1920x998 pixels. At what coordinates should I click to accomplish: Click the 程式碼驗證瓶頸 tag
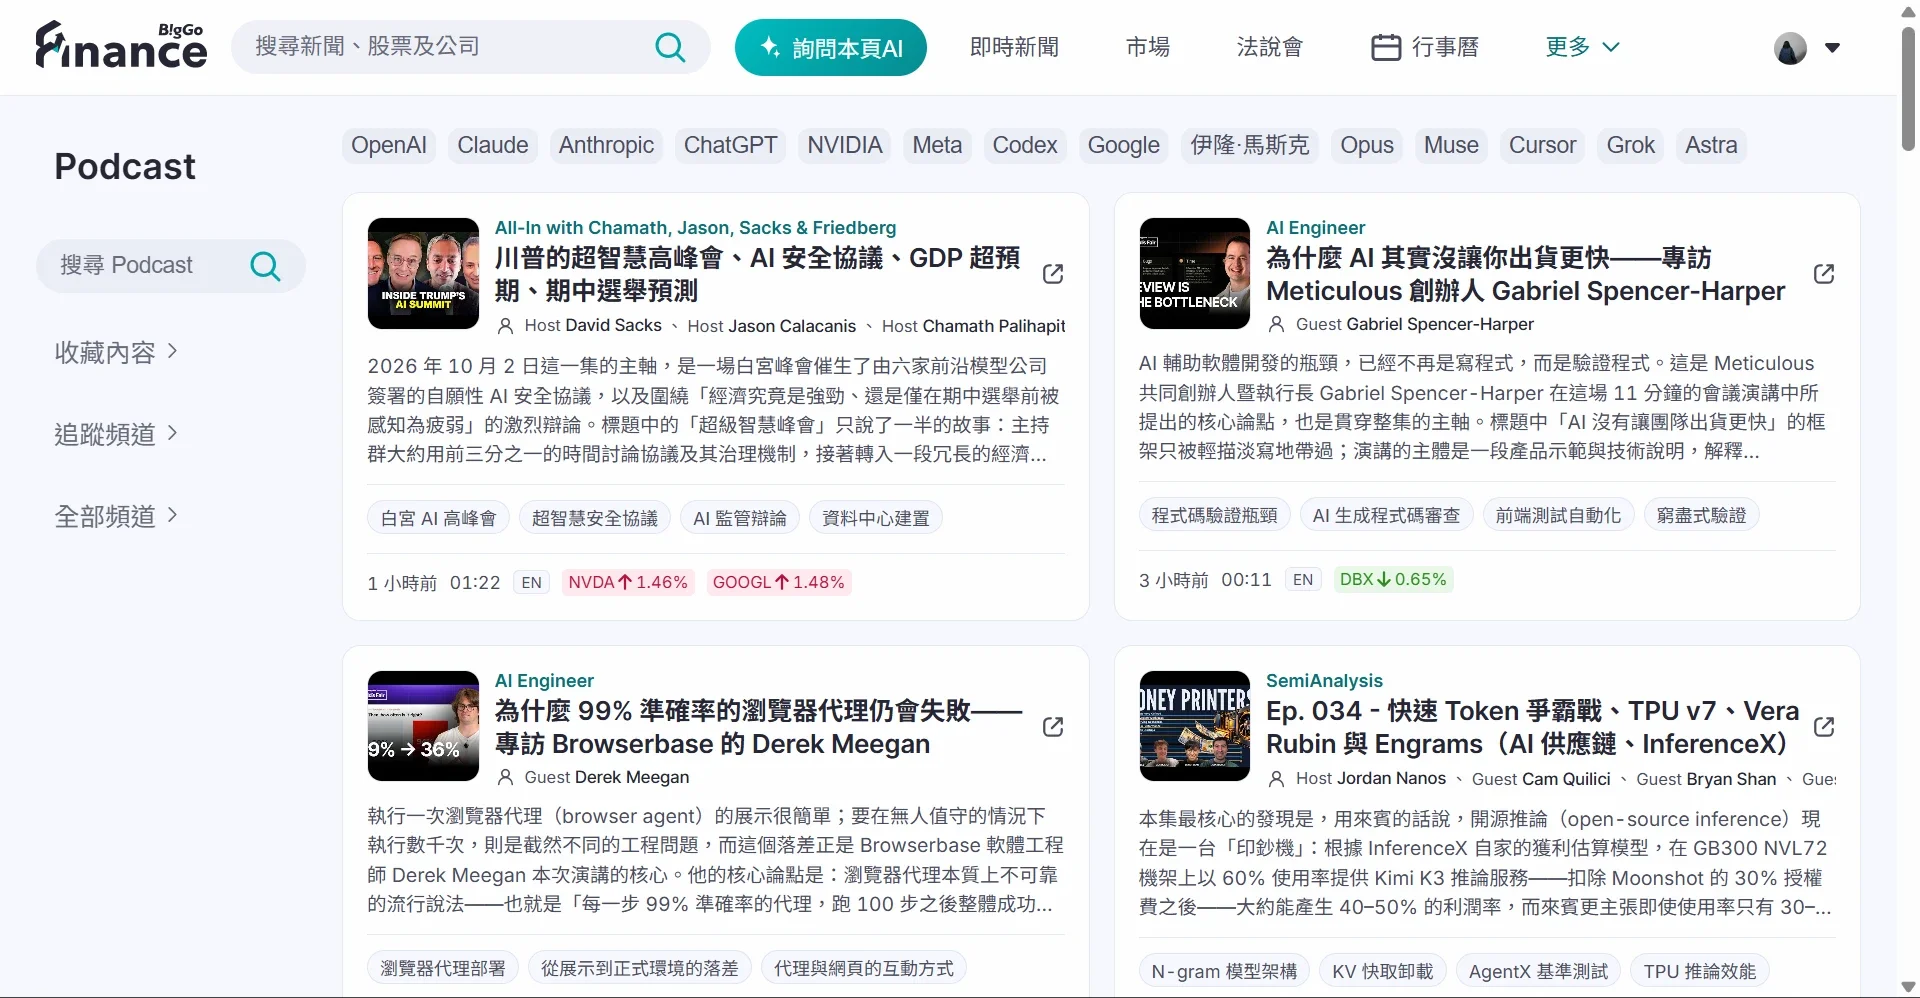(1214, 515)
